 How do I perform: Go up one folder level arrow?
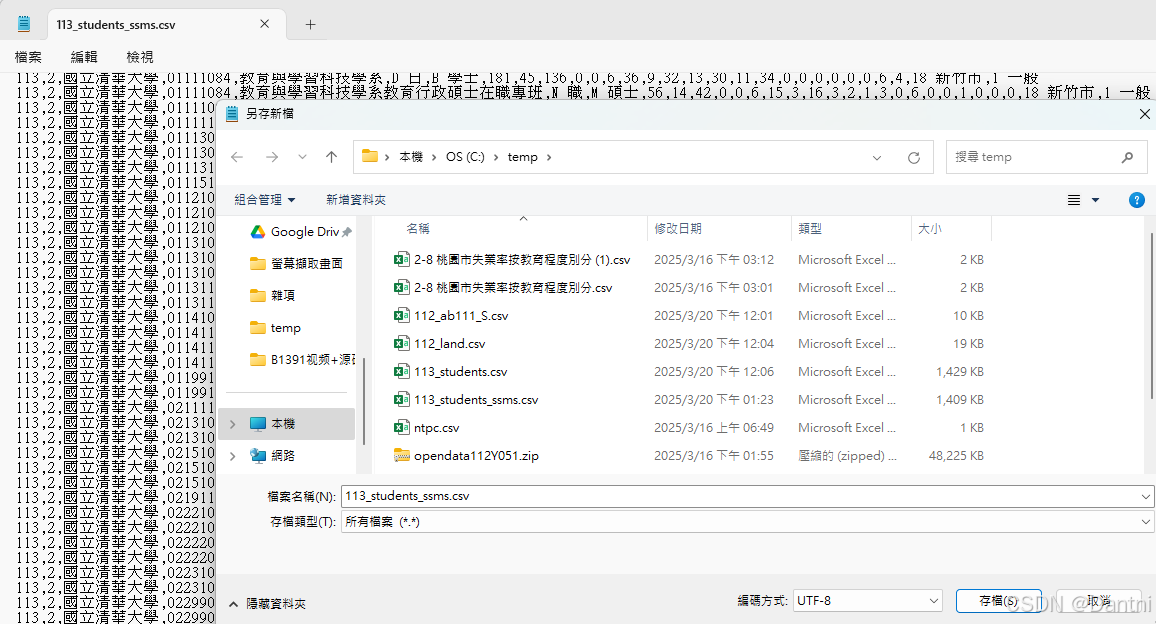coord(332,157)
